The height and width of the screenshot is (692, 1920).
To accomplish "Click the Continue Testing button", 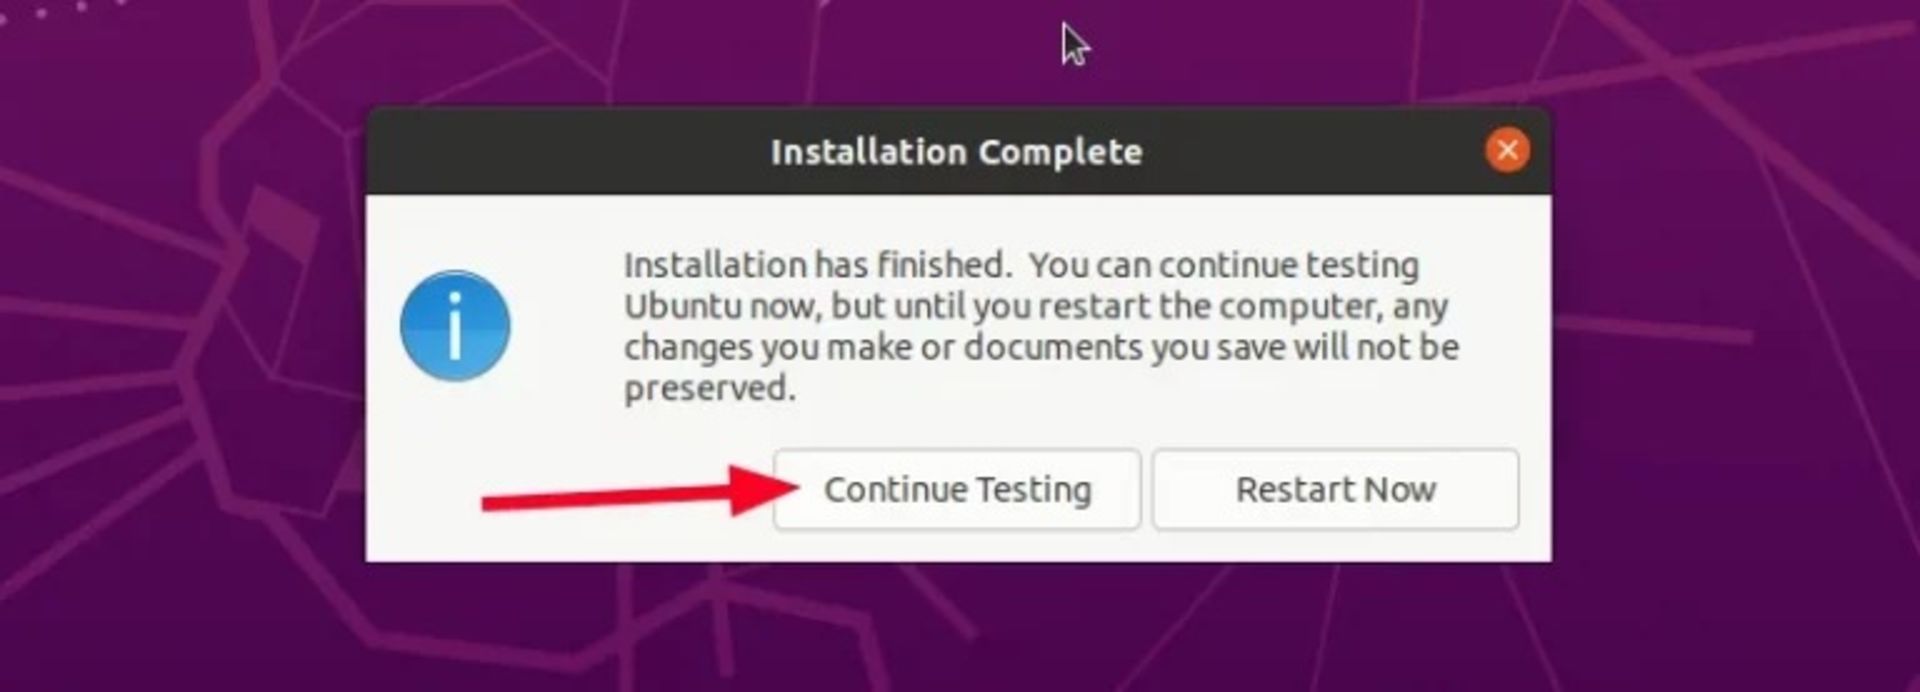I will [957, 489].
